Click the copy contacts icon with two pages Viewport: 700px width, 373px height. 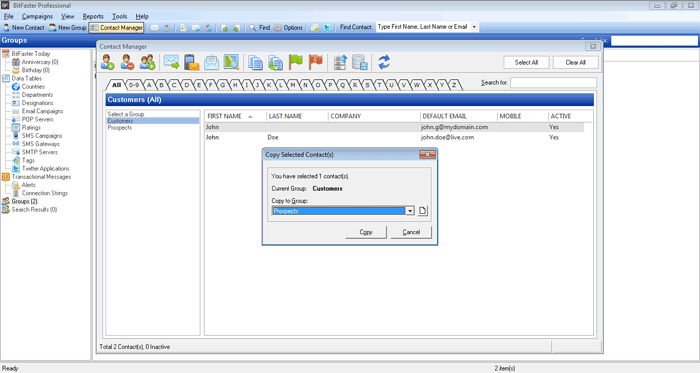point(255,62)
